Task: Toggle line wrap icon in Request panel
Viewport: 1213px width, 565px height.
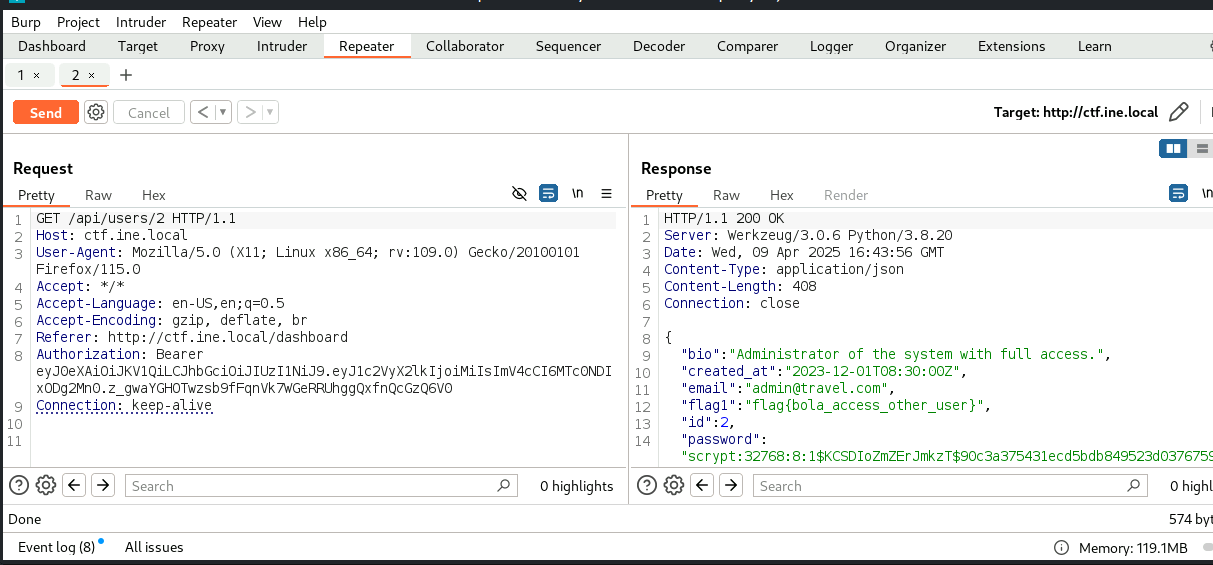Action: 548,194
